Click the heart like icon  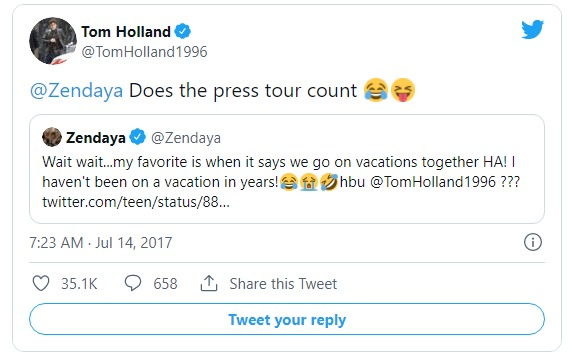click(x=41, y=283)
